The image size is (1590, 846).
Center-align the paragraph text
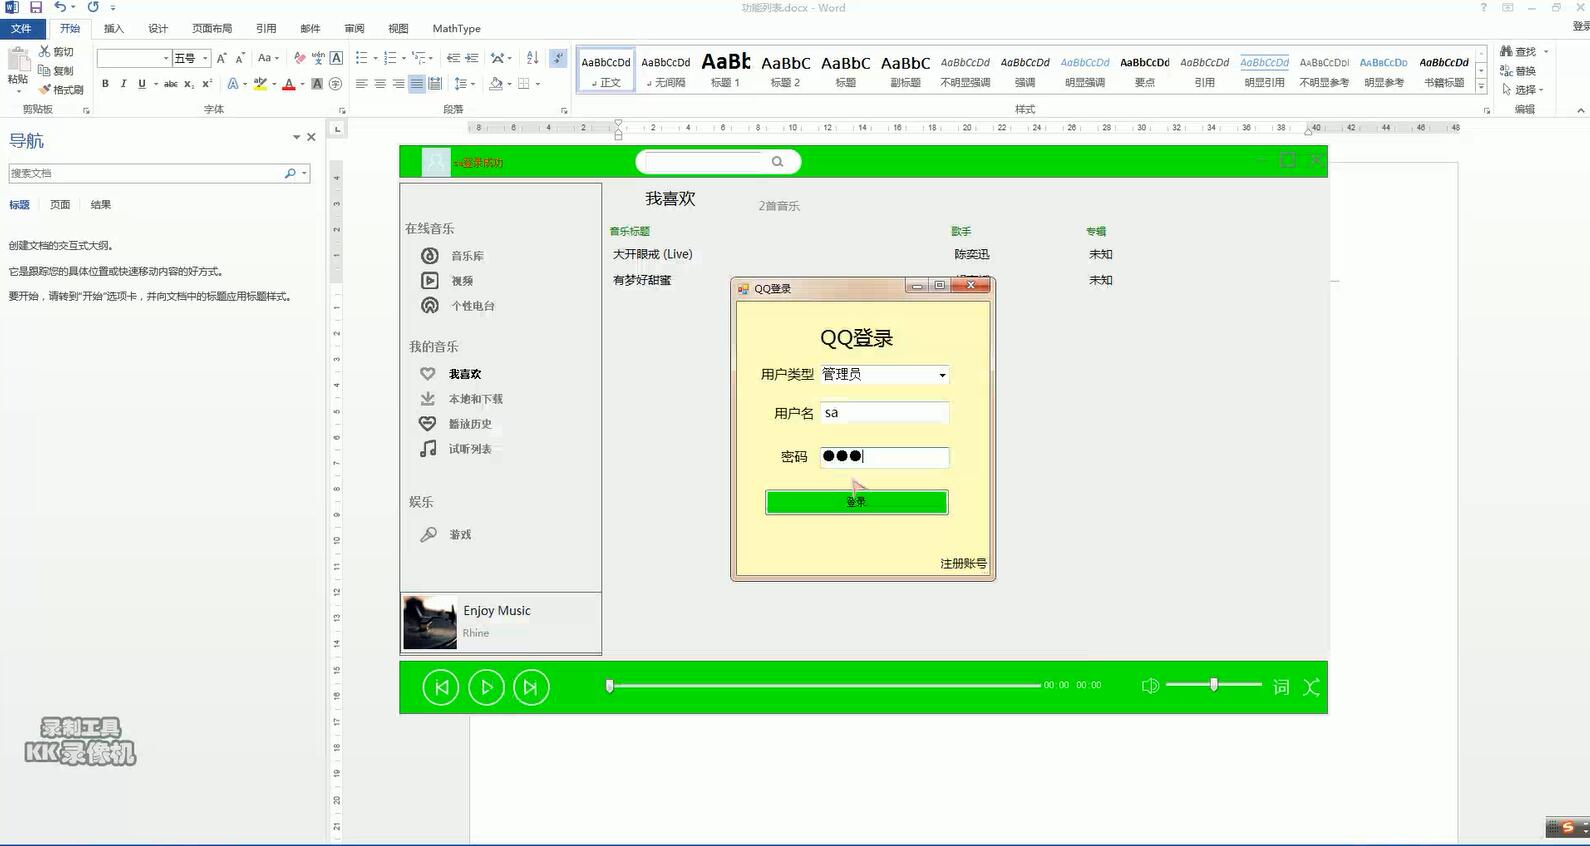tap(380, 84)
